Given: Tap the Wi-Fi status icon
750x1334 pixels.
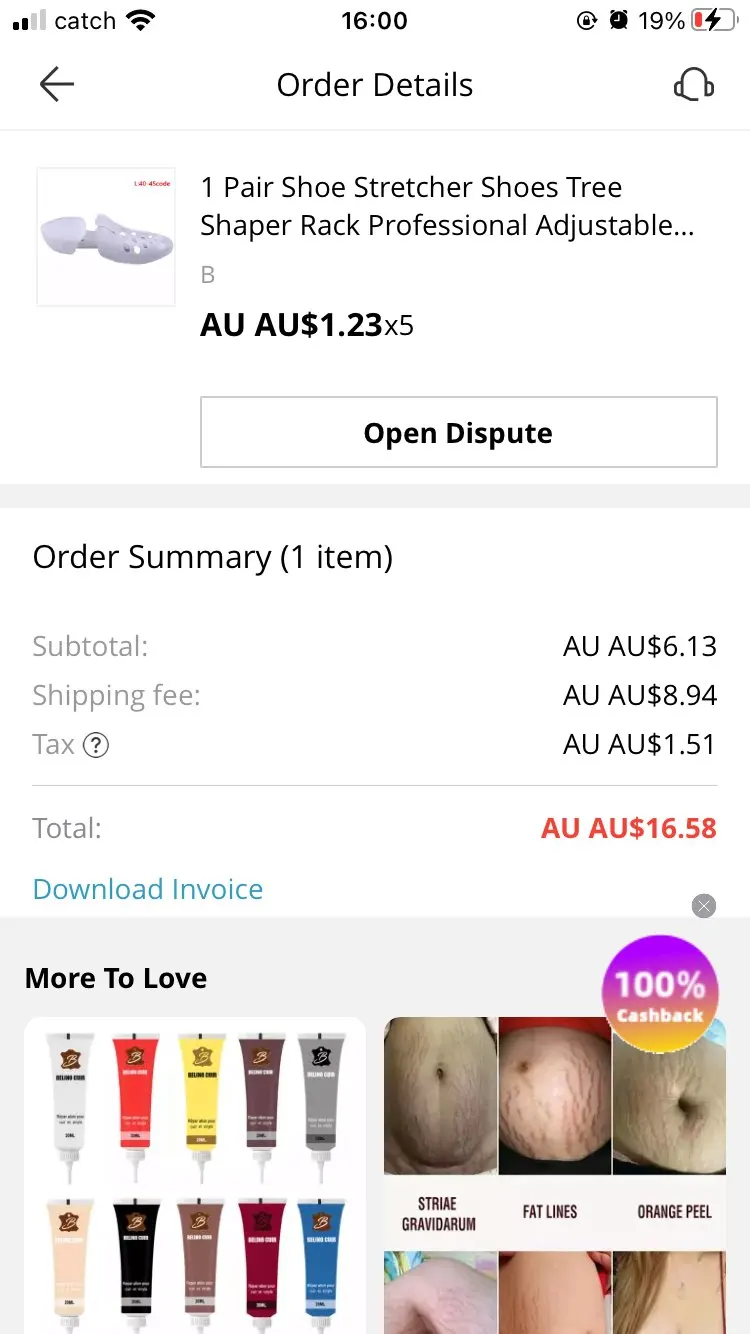Looking at the screenshot, I should click(141, 21).
